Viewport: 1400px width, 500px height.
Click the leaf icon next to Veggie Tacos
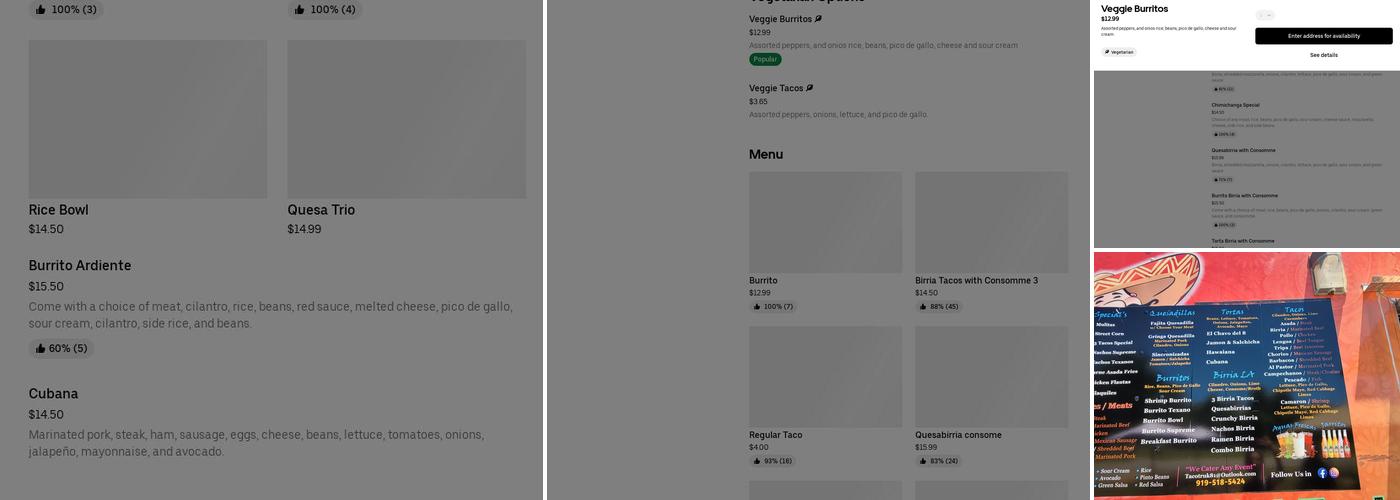[809, 88]
